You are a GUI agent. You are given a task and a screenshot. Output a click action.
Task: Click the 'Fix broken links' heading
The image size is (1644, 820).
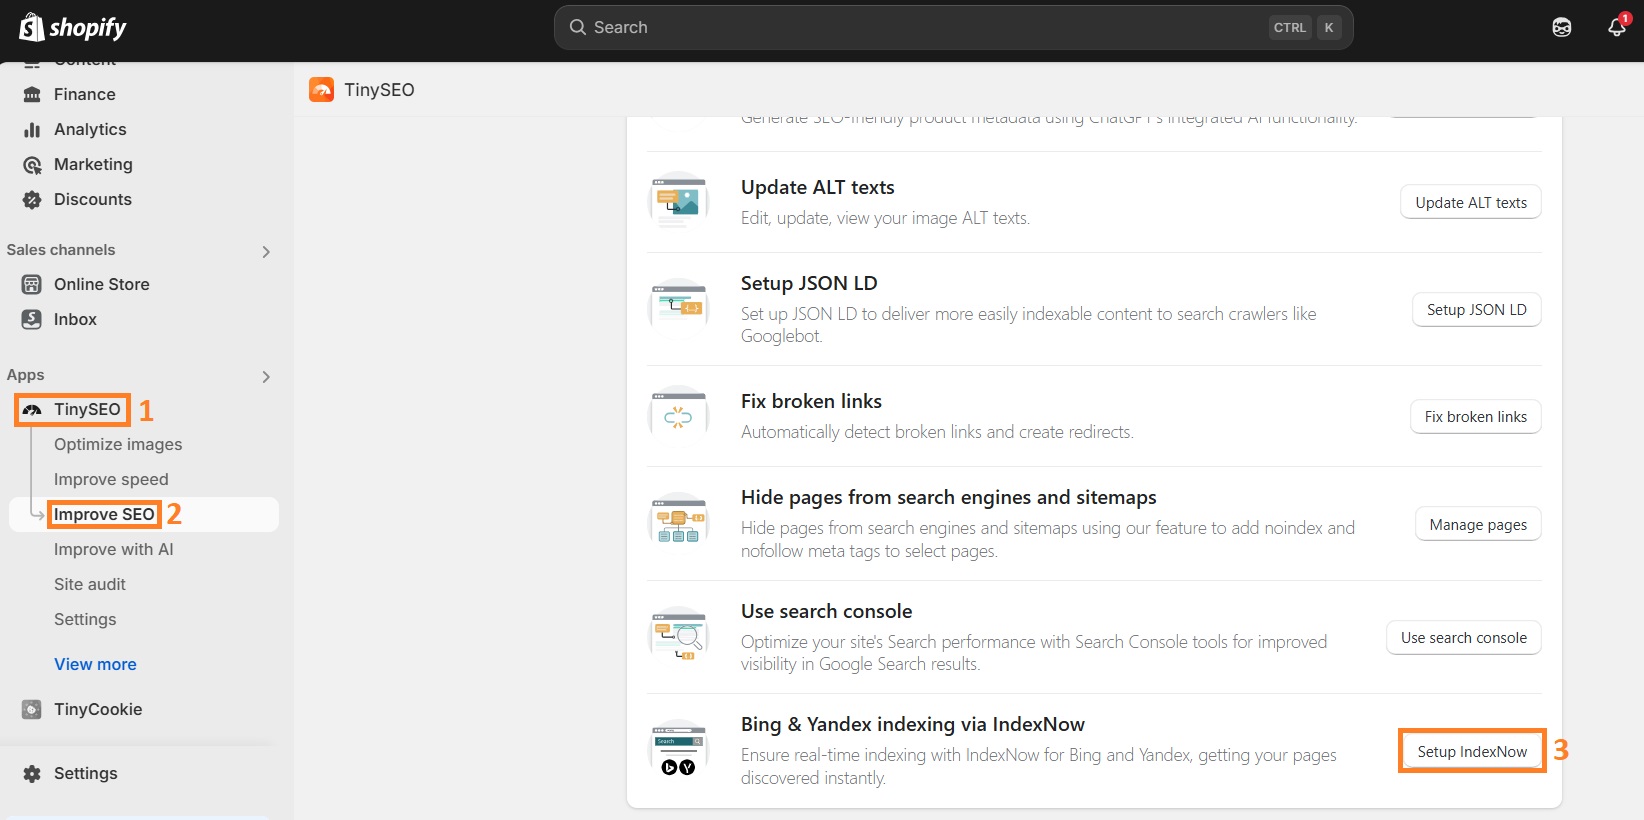pos(811,401)
